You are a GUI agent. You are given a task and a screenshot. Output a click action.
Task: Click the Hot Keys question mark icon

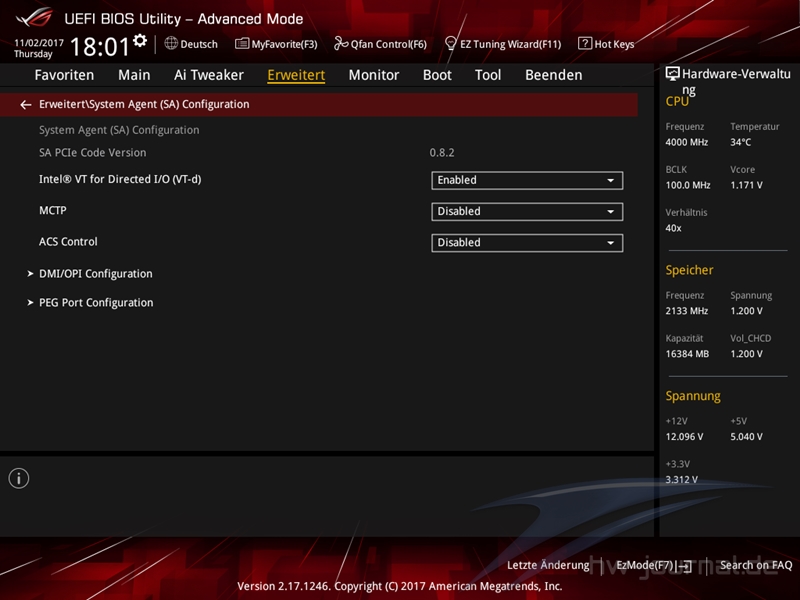[585, 43]
